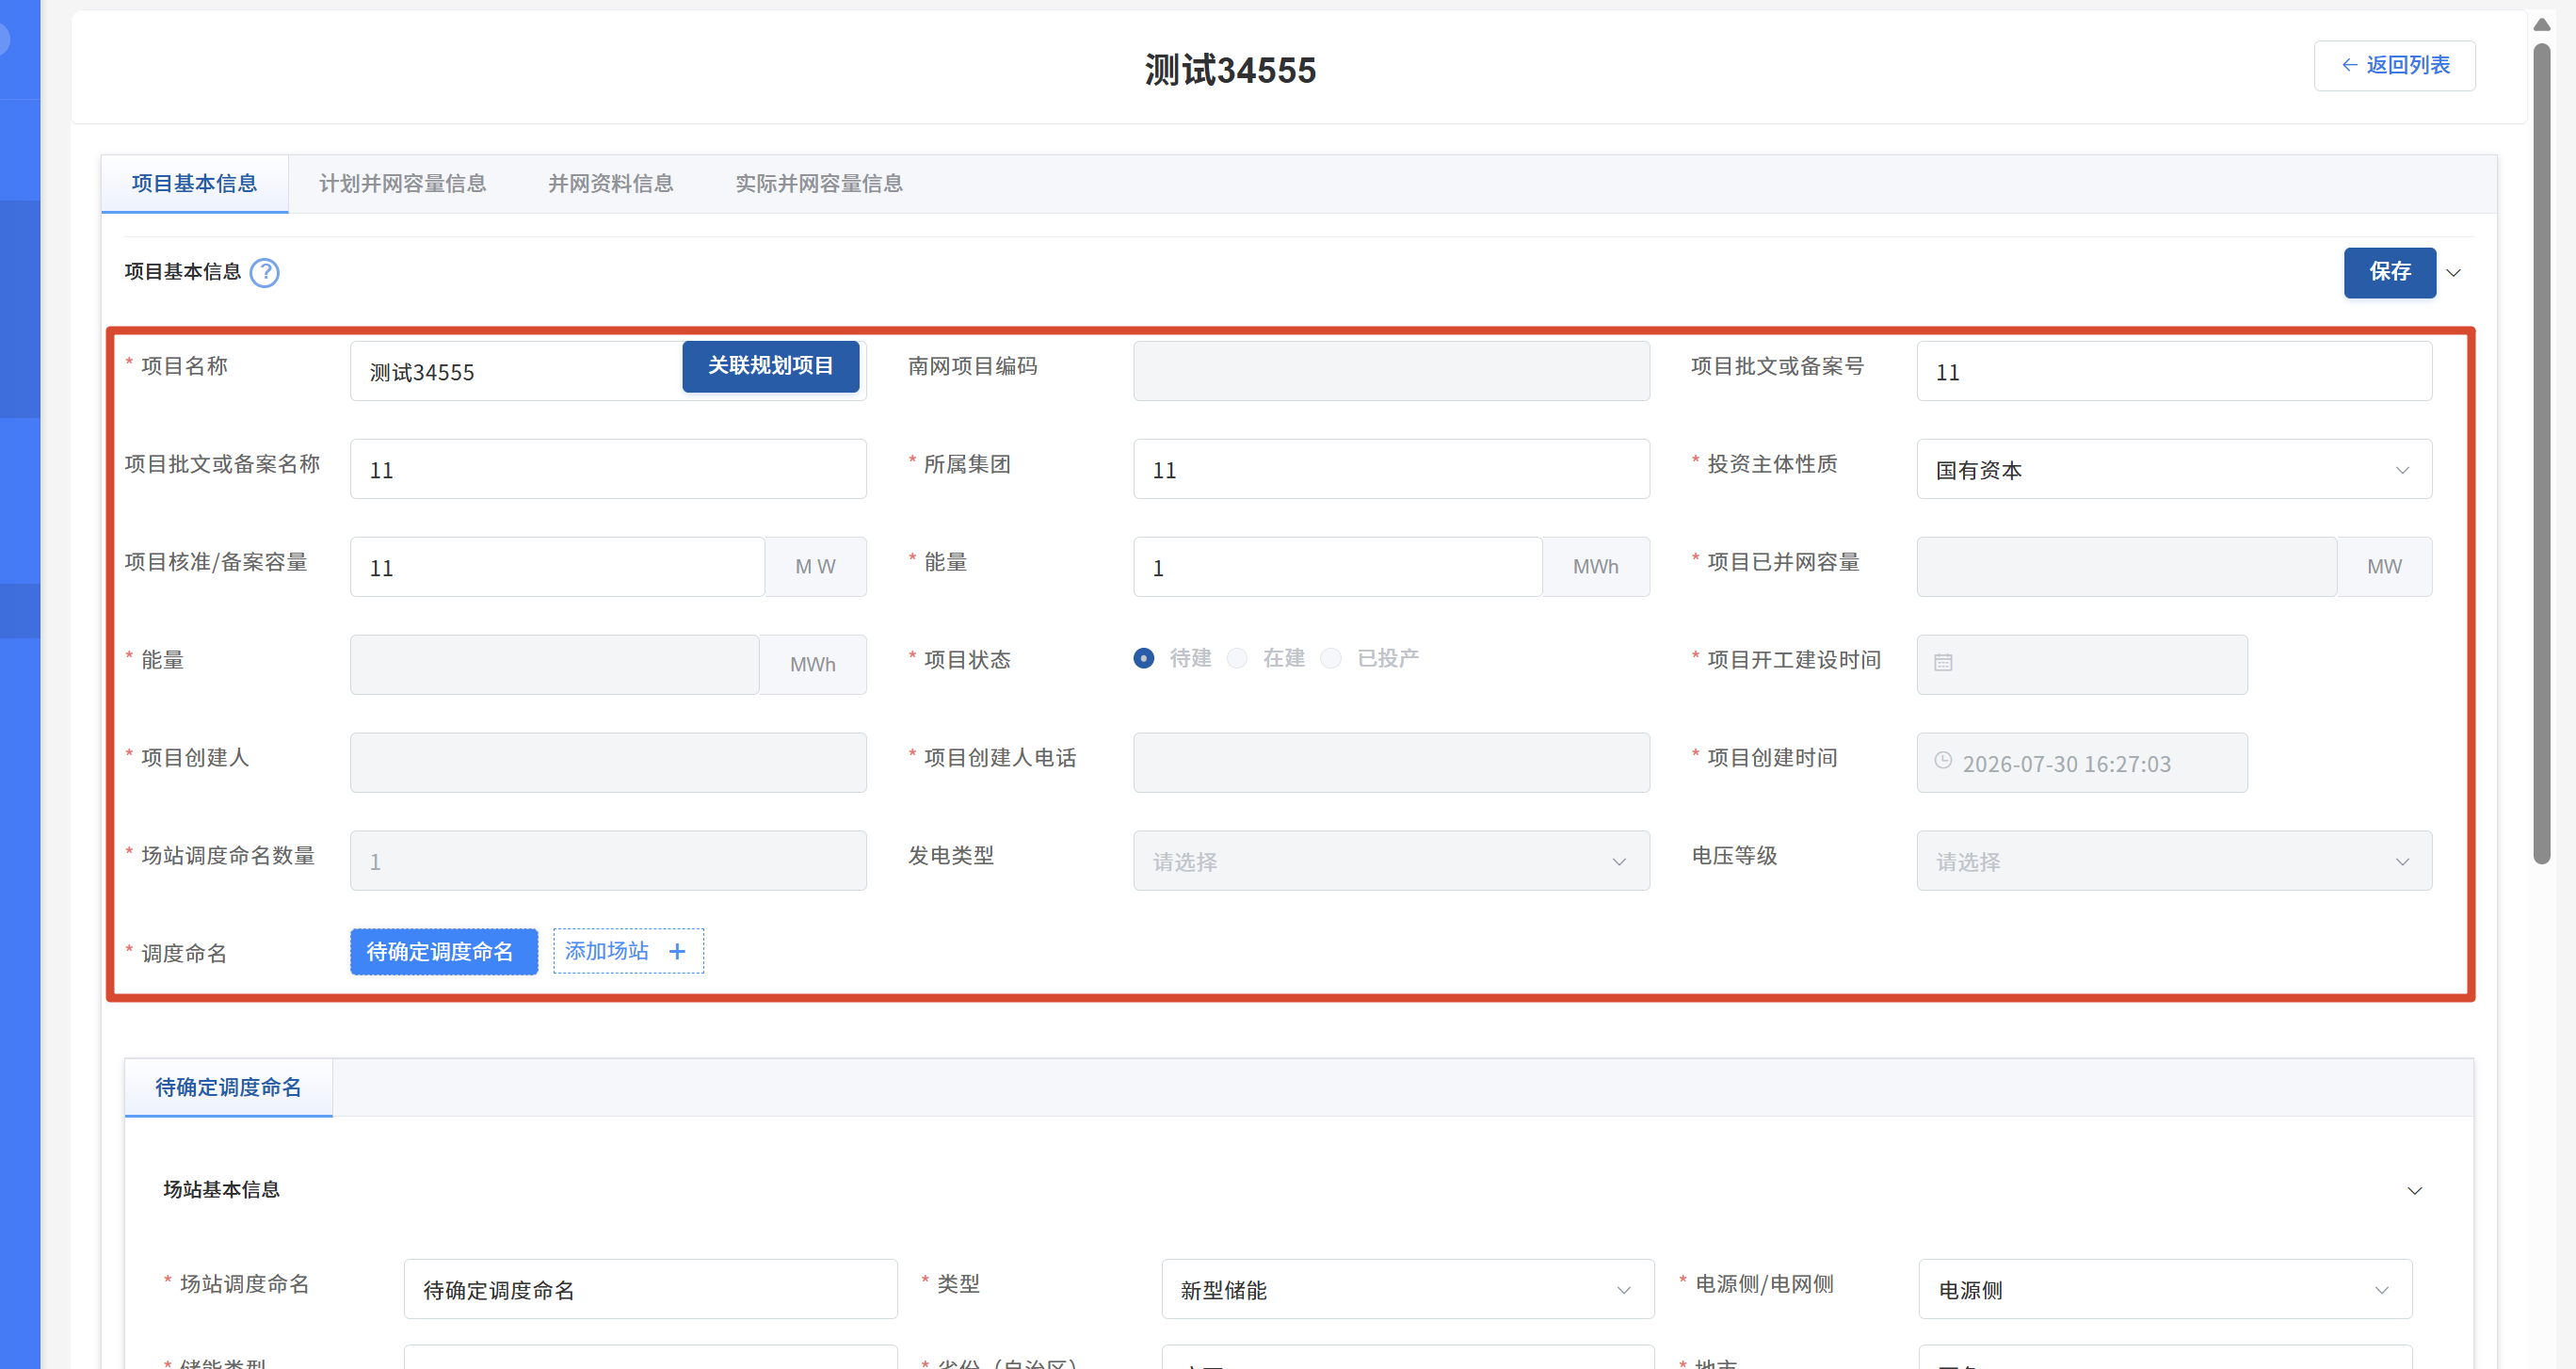This screenshot has width=2576, height=1369.
Task: Click the page title 测试34555
Action: (1230, 70)
